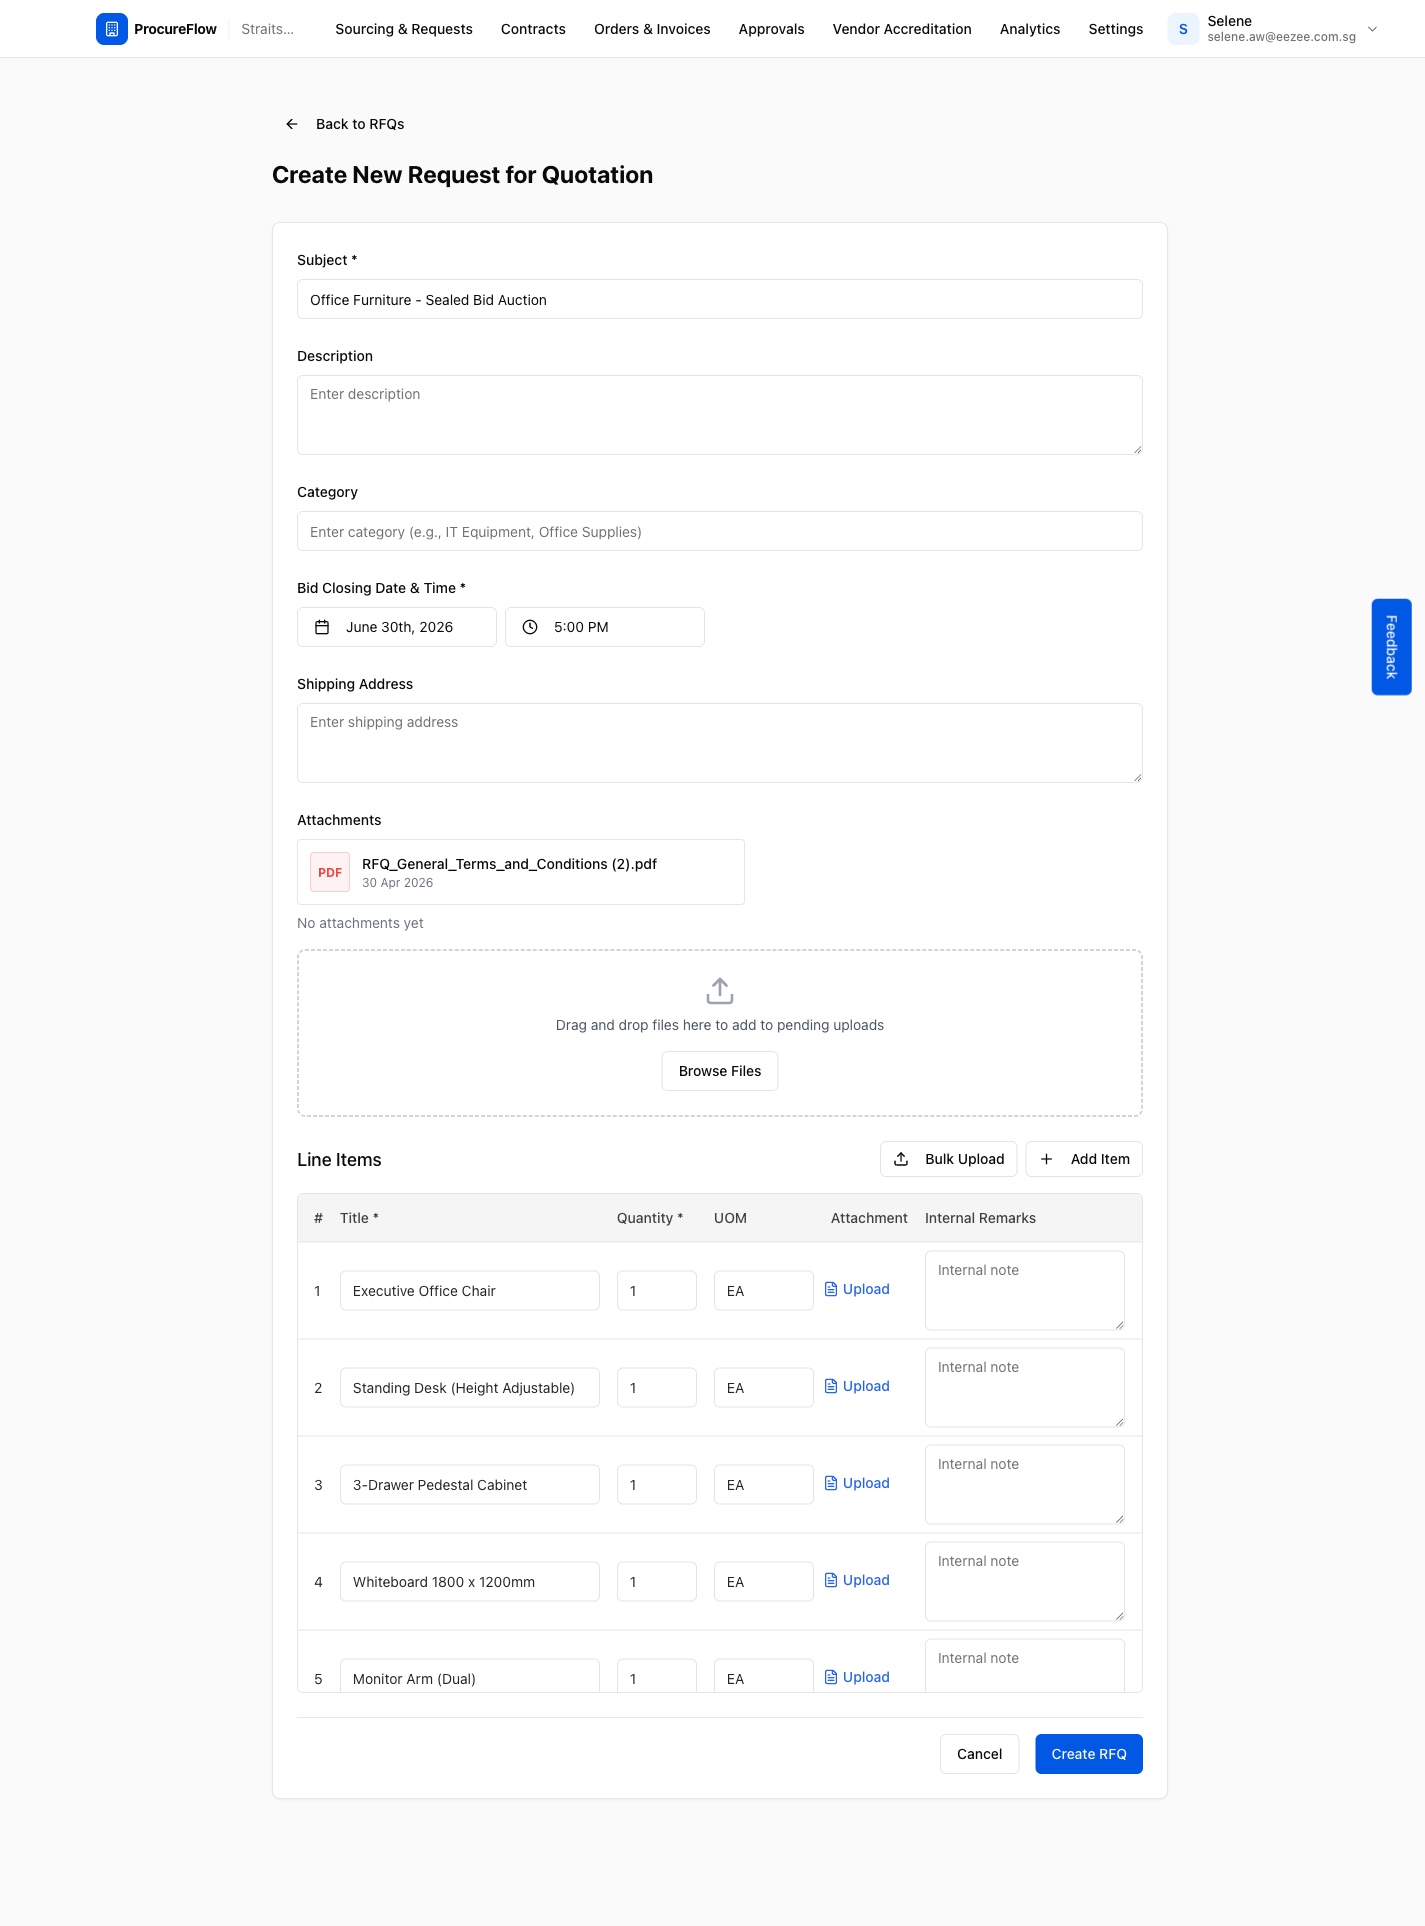The height and width of the screenshot is (1926, 1425).
Task: Click quantity field for Whiteboard row
Action: click(x=657, y=1581)
